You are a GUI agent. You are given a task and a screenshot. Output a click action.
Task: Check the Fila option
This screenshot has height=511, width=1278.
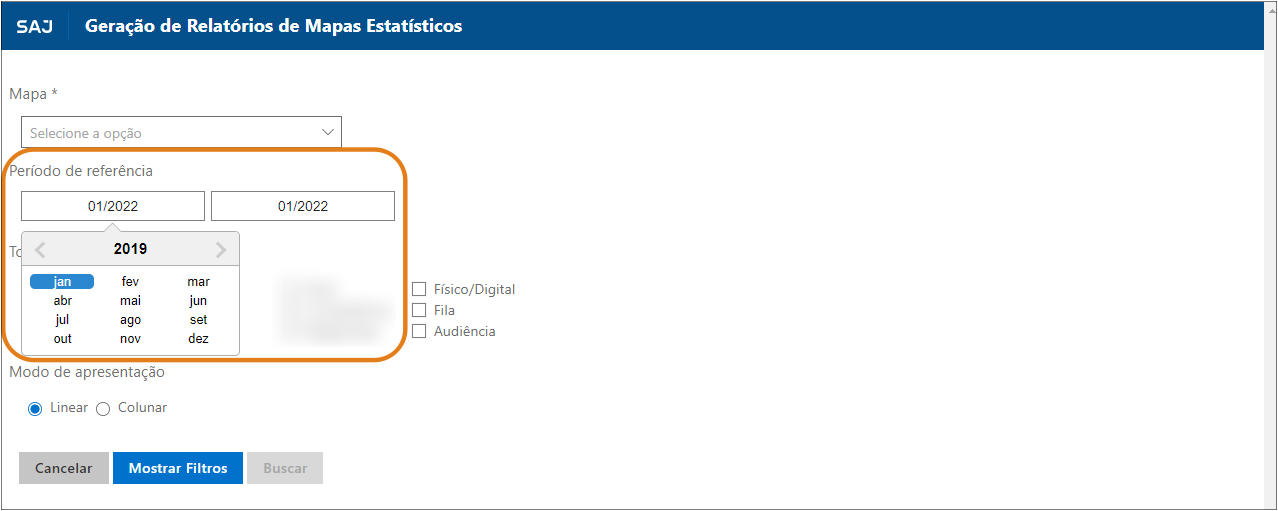pos(419,310)
